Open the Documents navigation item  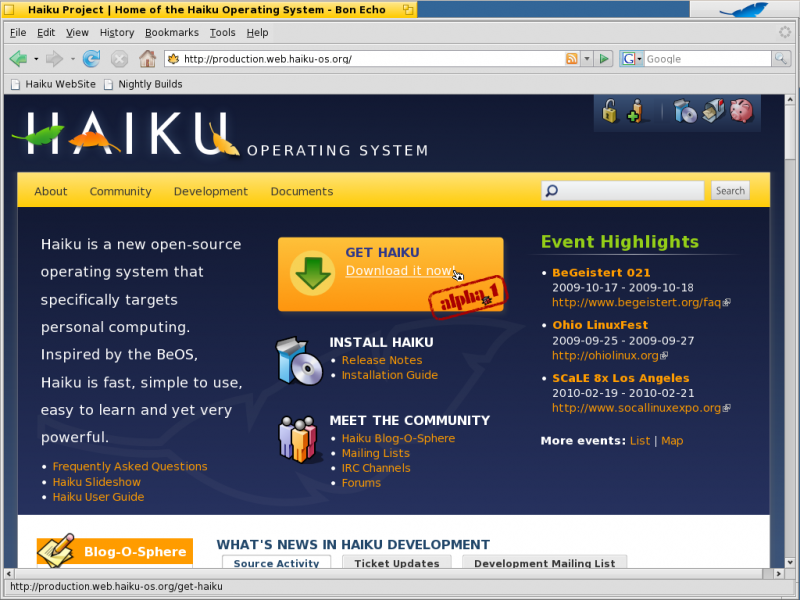pos(302,191)
